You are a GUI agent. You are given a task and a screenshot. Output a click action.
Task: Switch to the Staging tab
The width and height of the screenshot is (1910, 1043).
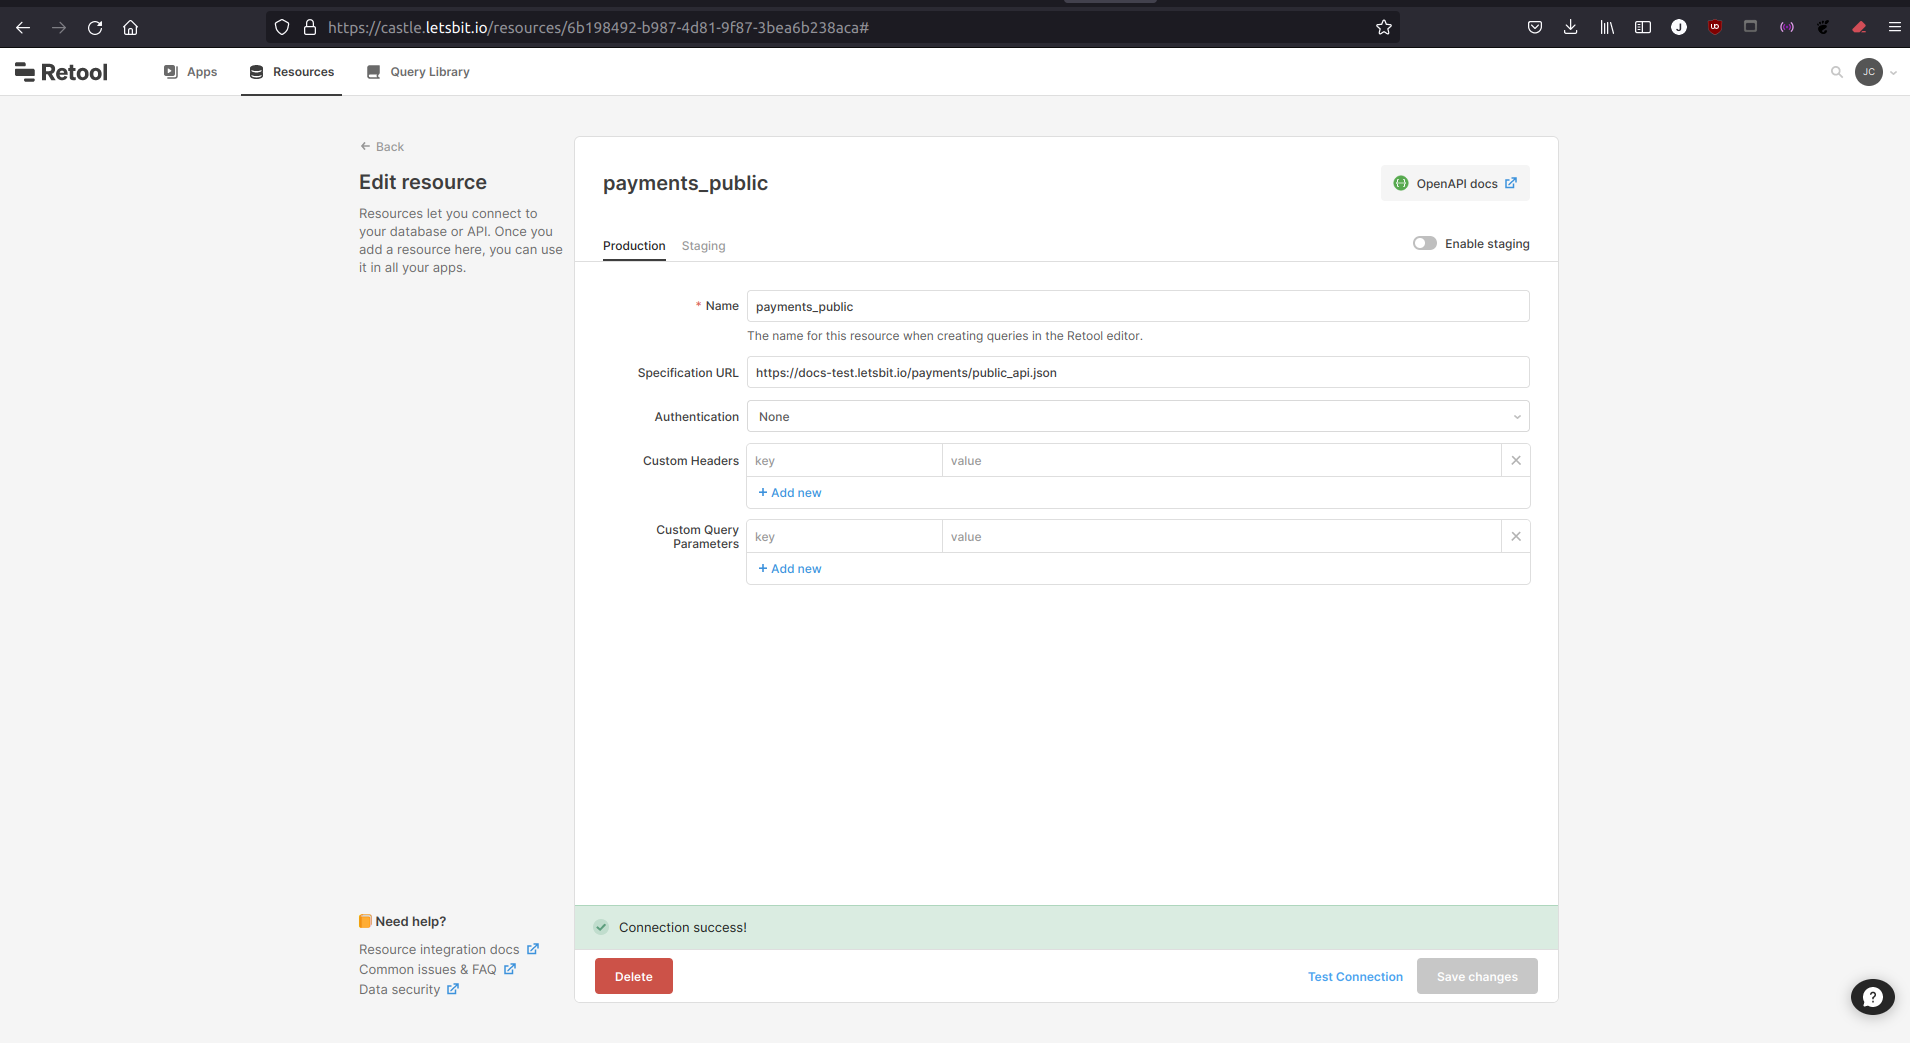click(703, 246)
